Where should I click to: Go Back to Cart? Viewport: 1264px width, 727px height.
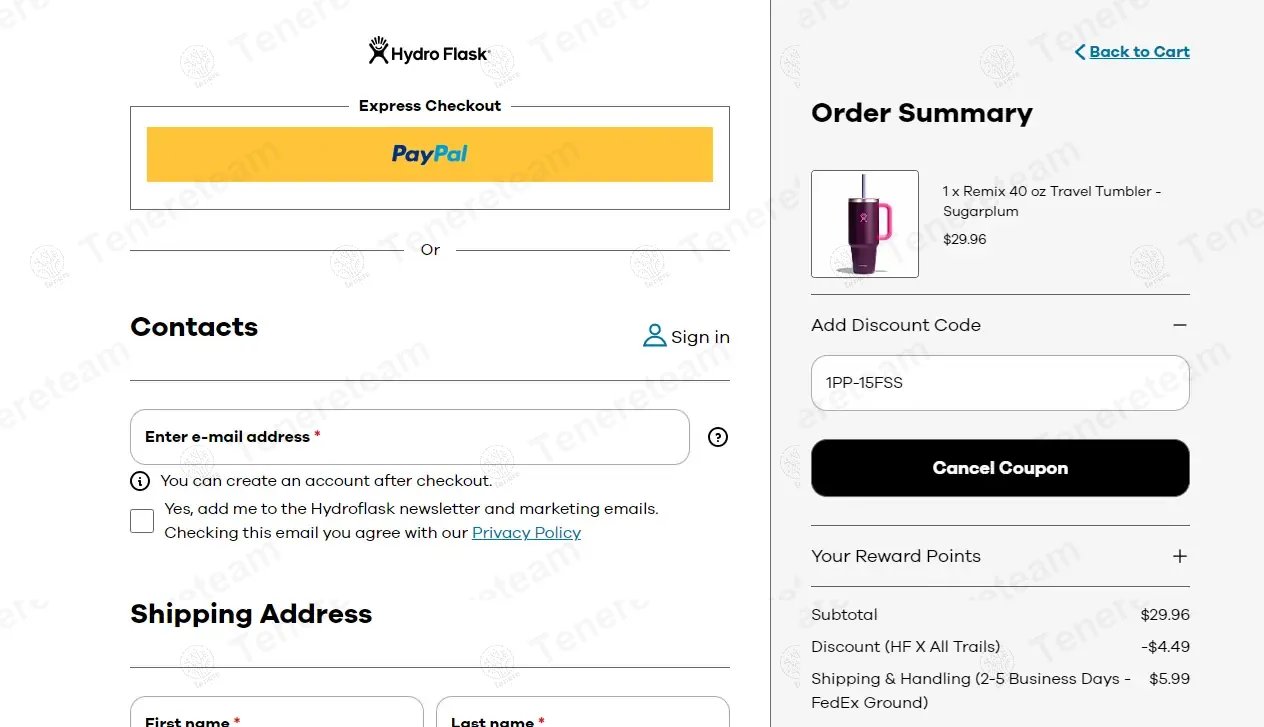tap(1139, 52)
